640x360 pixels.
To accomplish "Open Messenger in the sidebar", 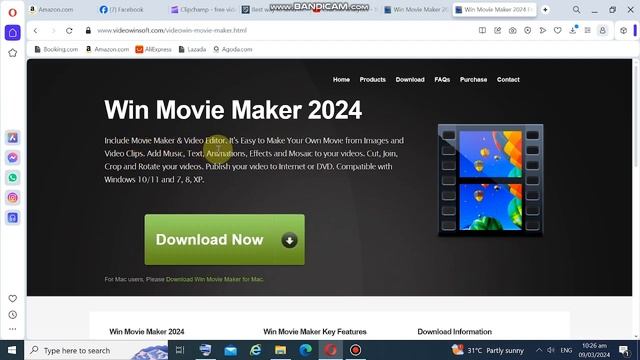I will (13, 158).
